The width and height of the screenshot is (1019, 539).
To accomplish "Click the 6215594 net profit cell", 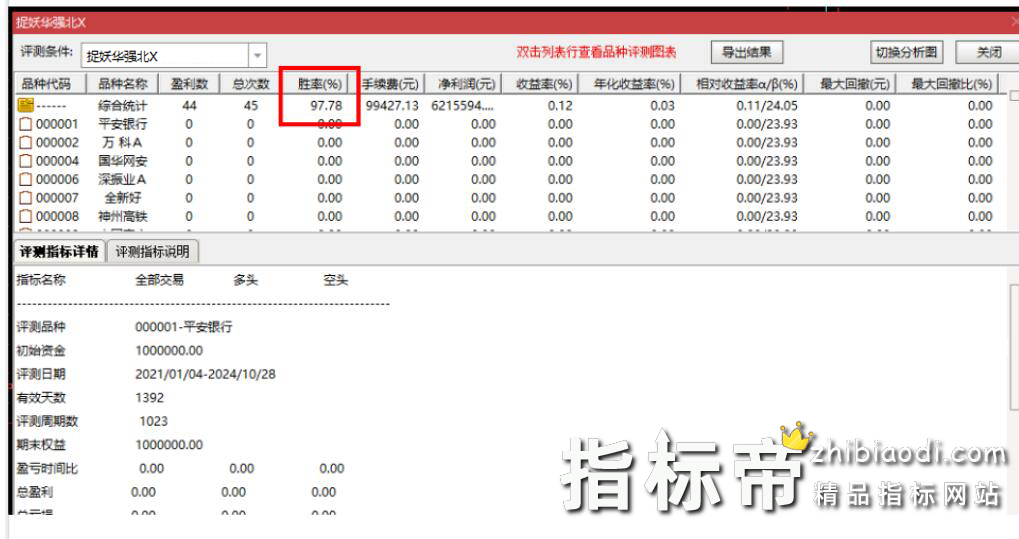I will click(463, 105).
